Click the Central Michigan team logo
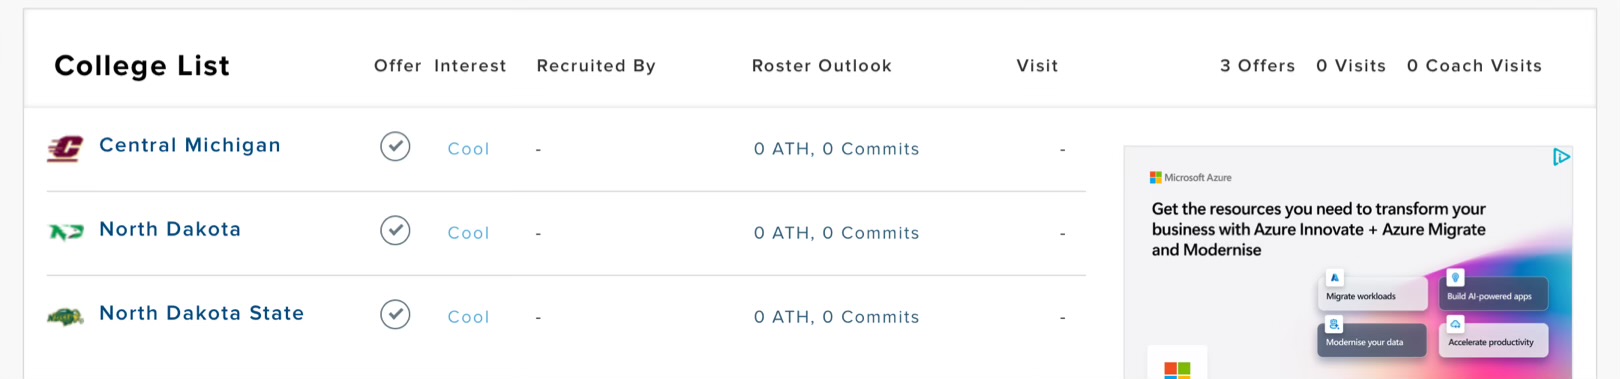1620x379 pixels. [65, 149]
